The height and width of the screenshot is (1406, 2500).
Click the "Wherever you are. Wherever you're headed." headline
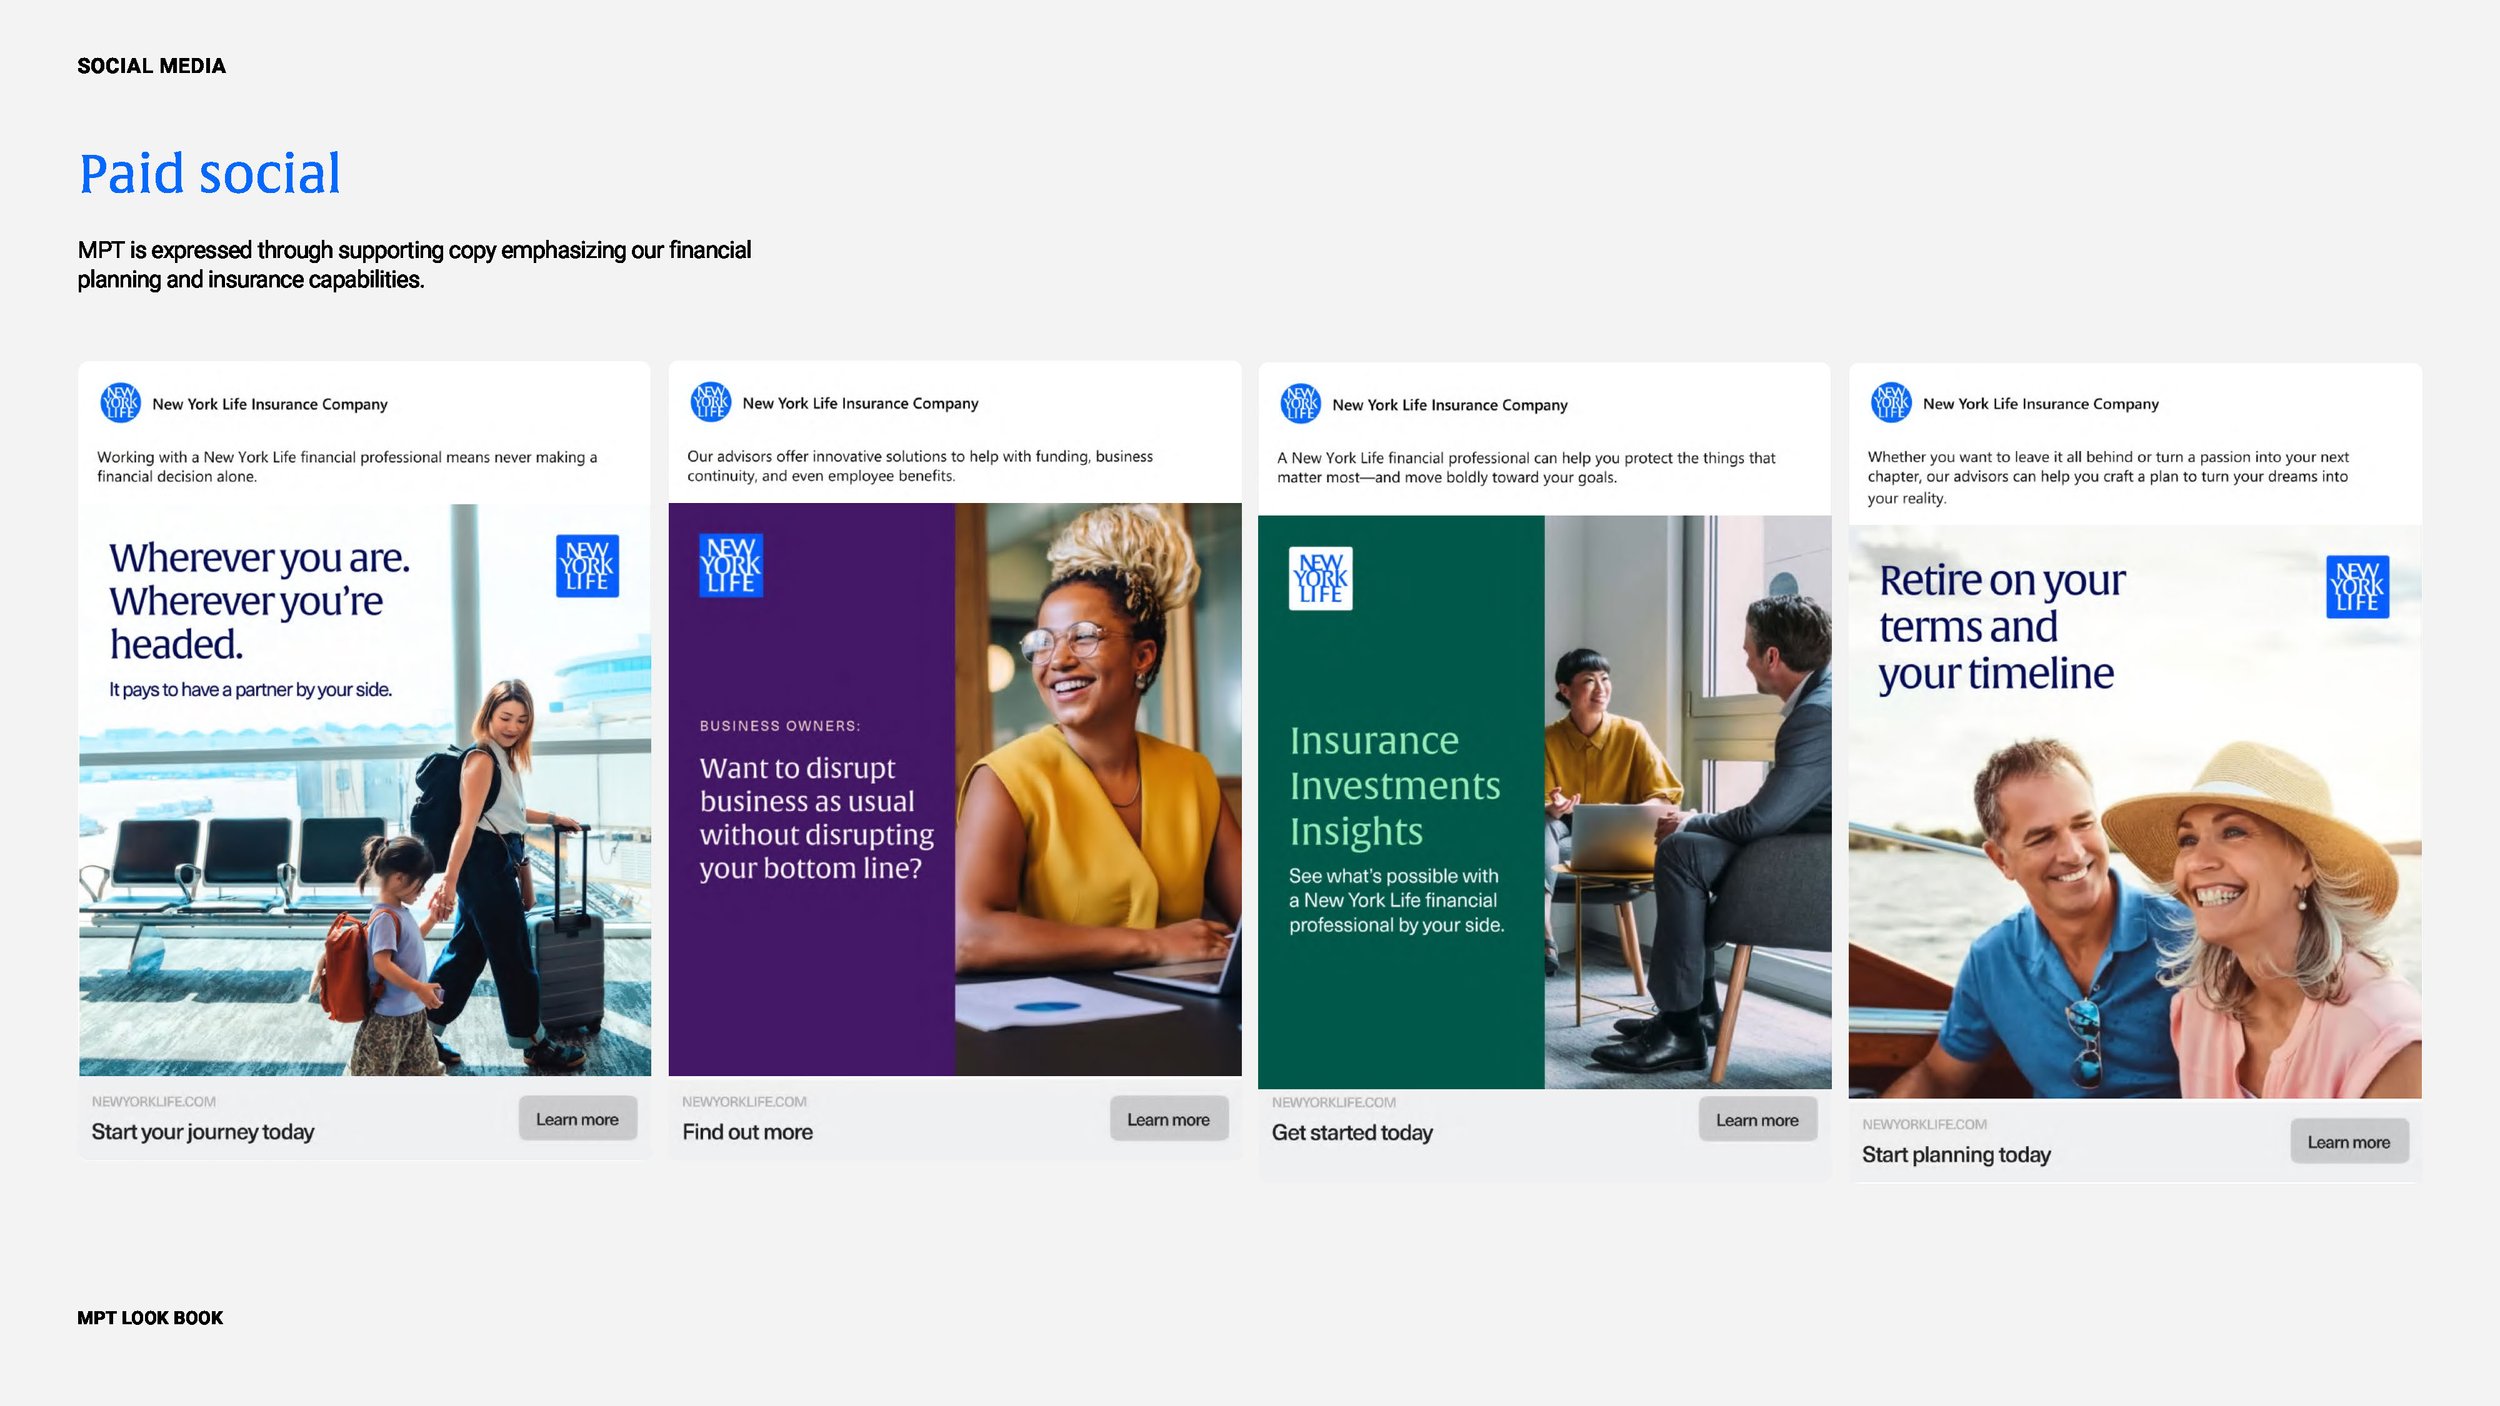(x=260, y=601)
